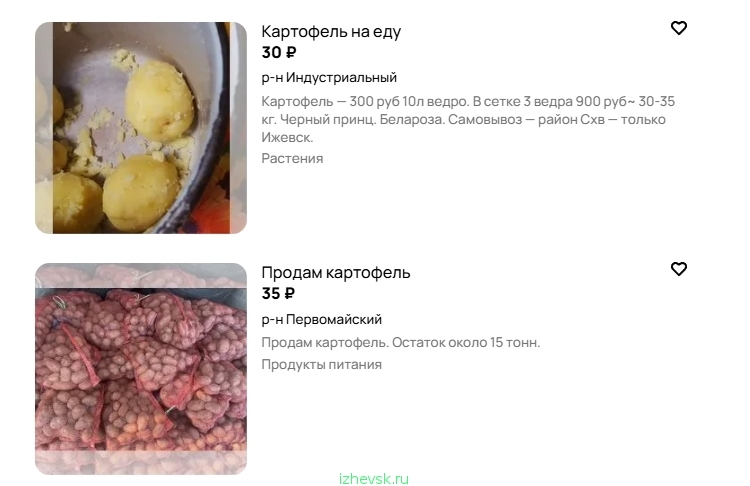Select the 30 ₽ price label
This screenshot has height=486, width=750.
tap(279, 53)
